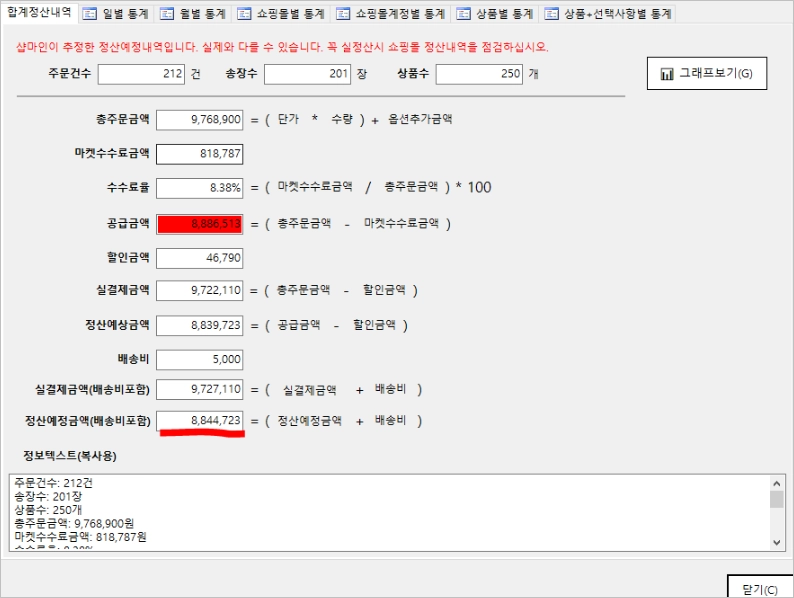Click the 닫기(C) button

[x=760, y=587]
